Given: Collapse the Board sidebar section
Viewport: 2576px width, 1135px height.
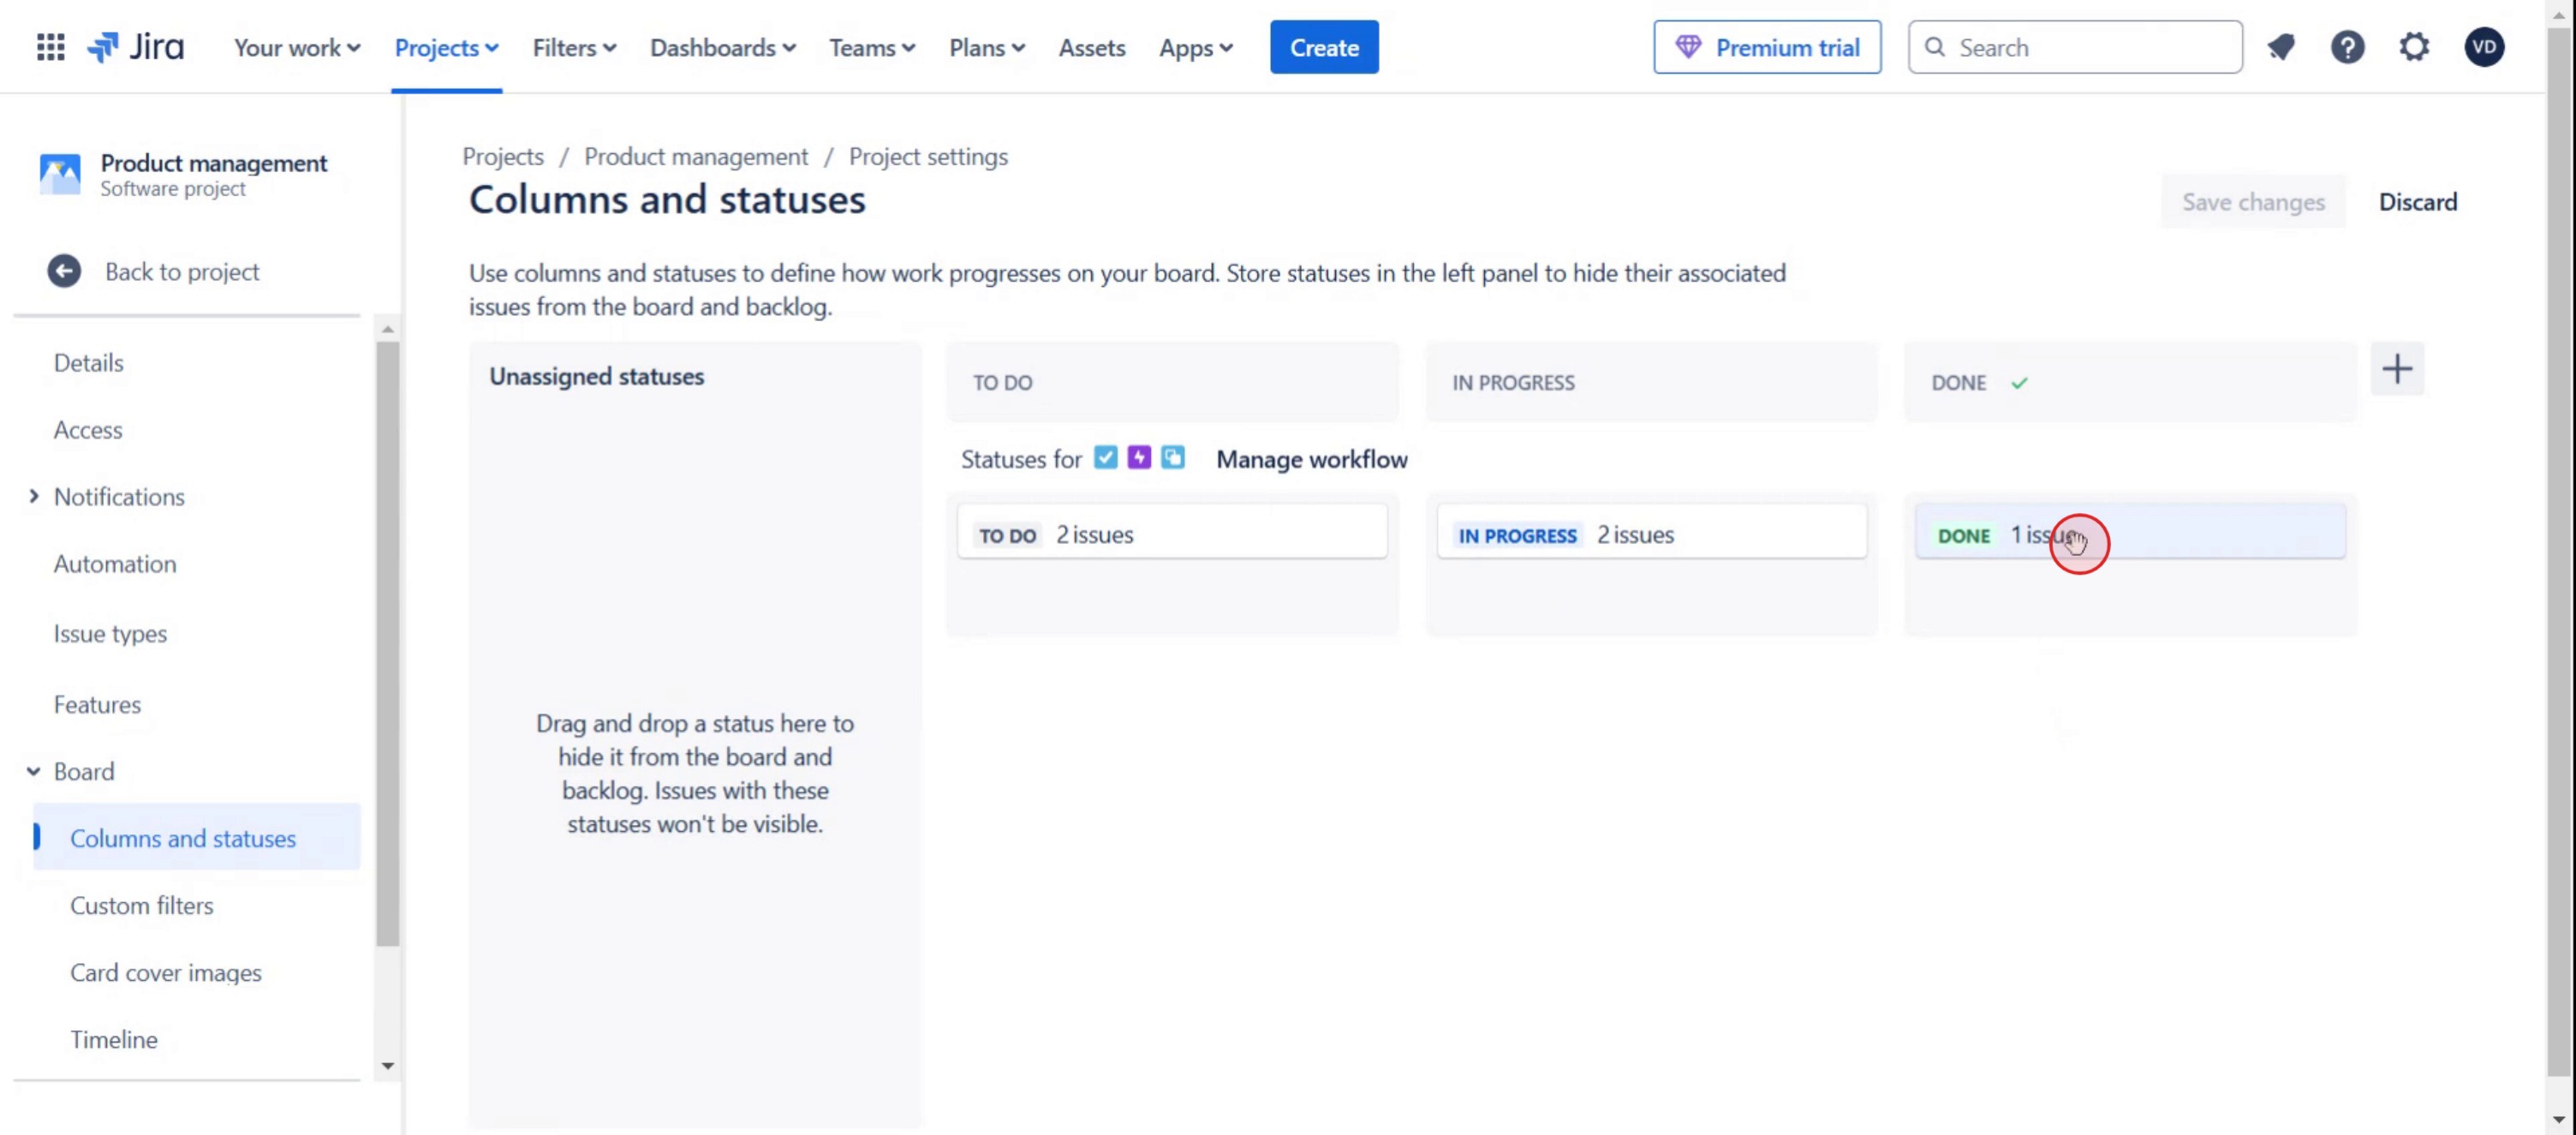Looking at the screenshot, I should tap(34, 771).
